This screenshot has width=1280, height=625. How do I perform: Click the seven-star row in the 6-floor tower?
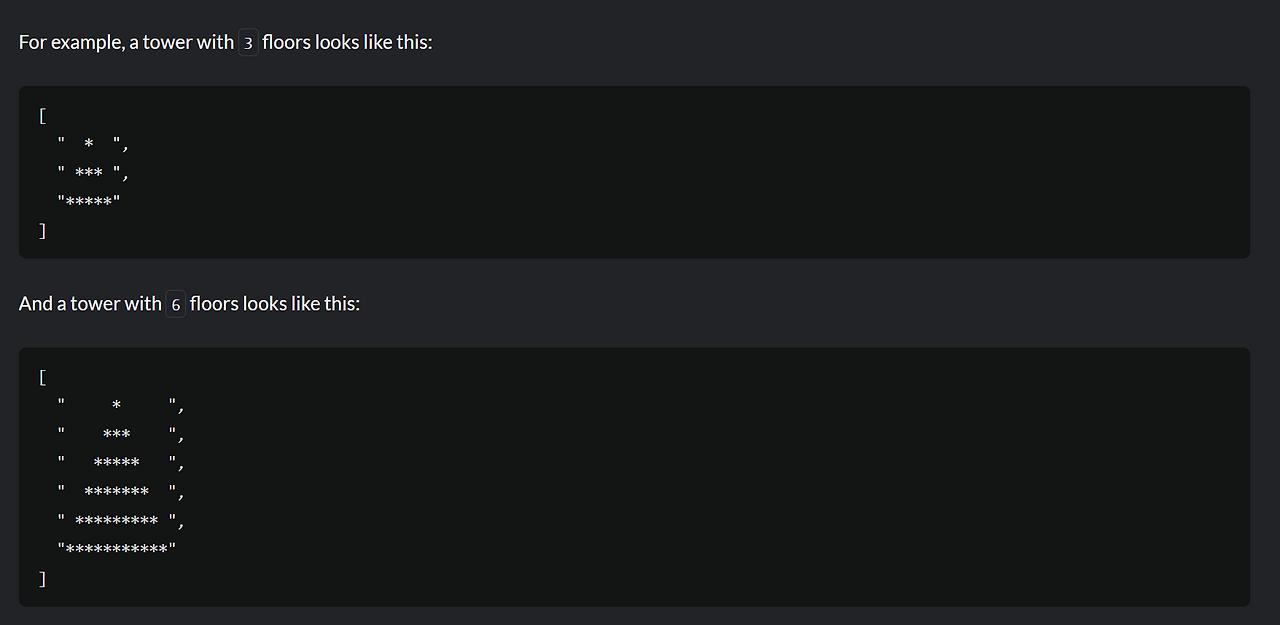(x=121, y=492)
